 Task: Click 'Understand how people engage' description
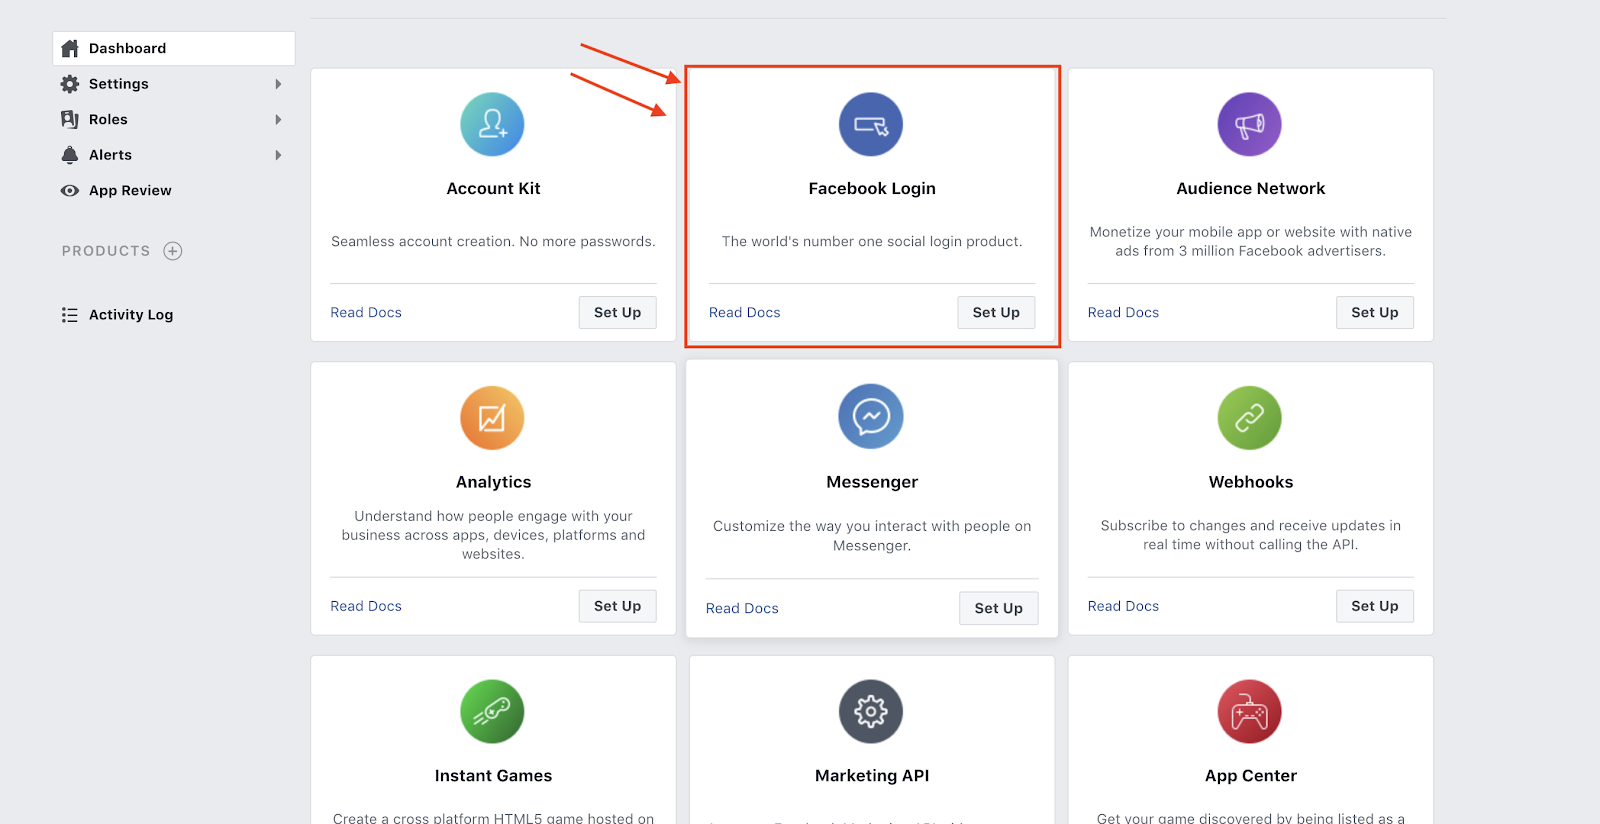493,535
